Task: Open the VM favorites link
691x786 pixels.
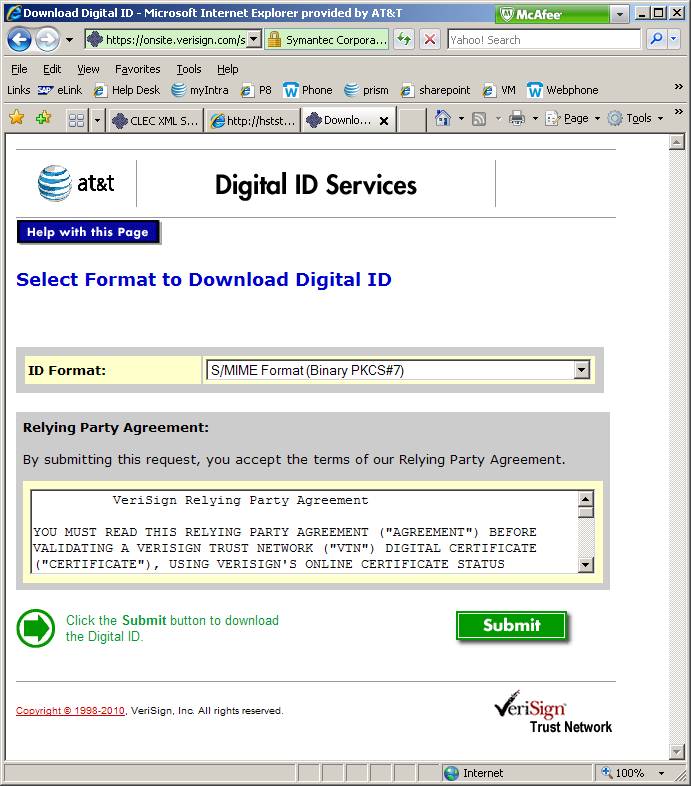Action: 499,90
